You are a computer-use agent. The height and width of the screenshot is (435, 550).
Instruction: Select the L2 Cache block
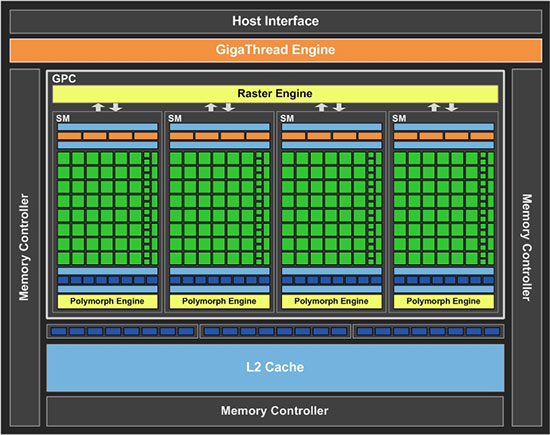275,368
